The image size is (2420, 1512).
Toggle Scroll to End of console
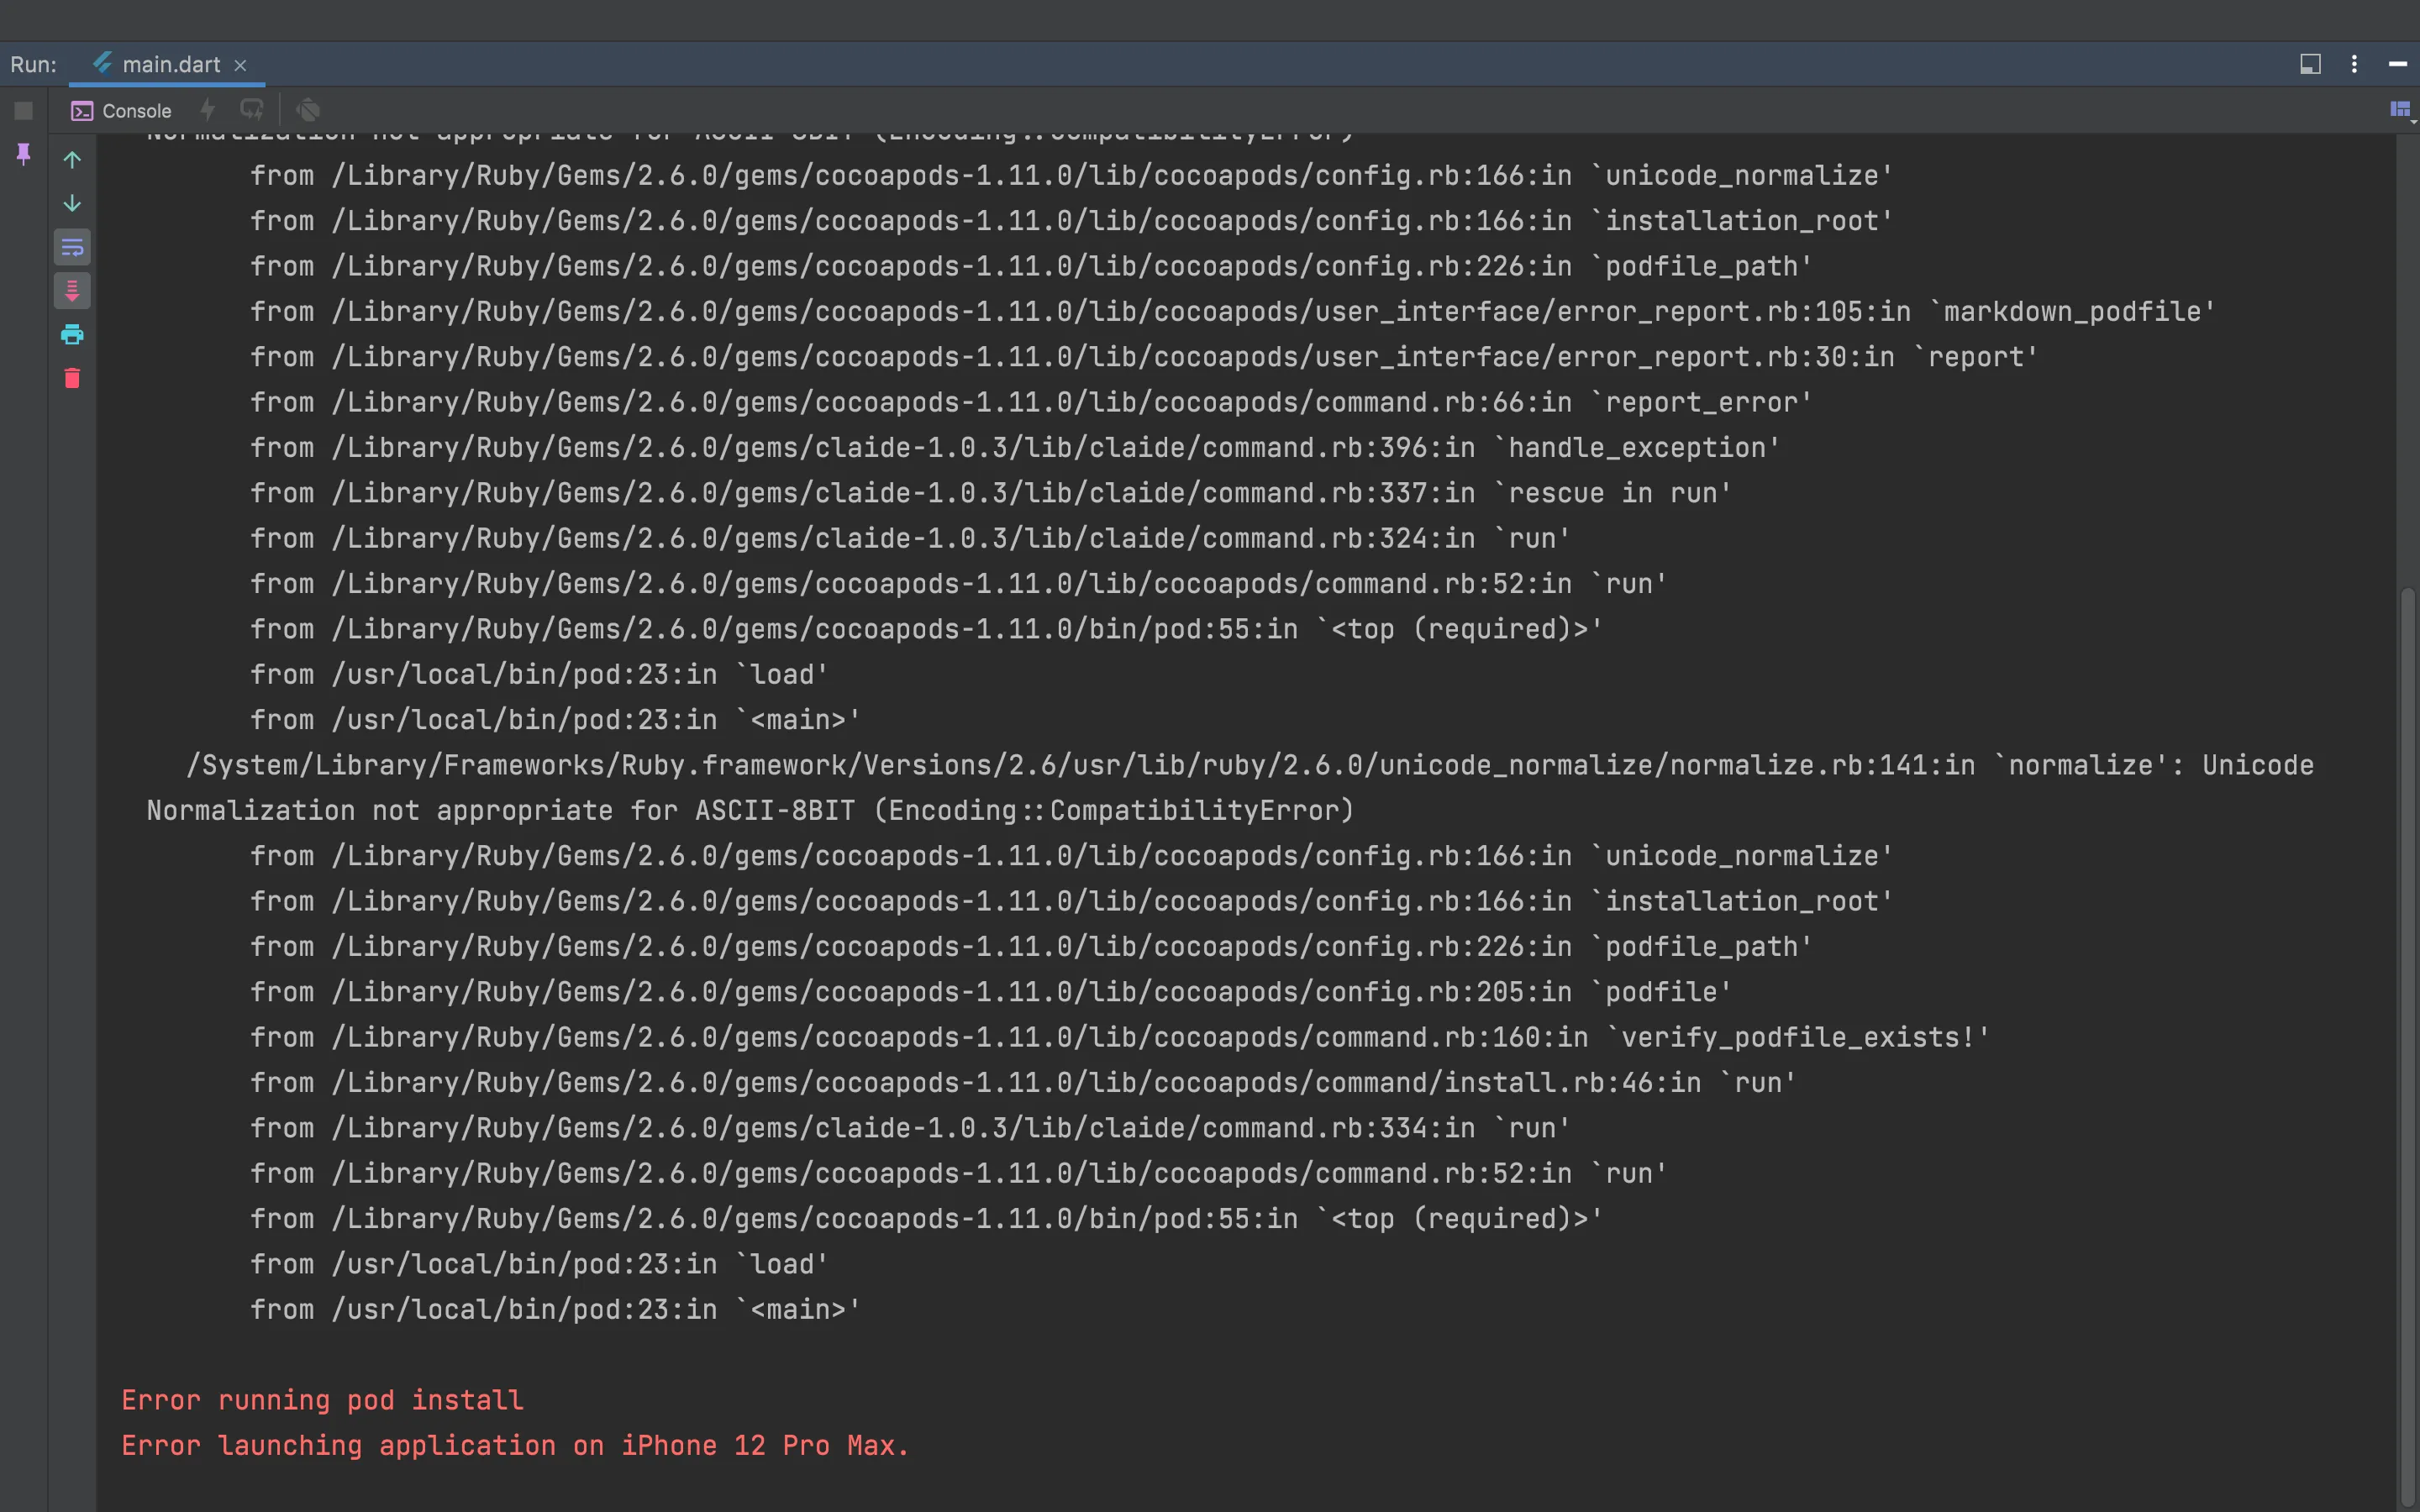pyautogui.click(x=72, y=291)
